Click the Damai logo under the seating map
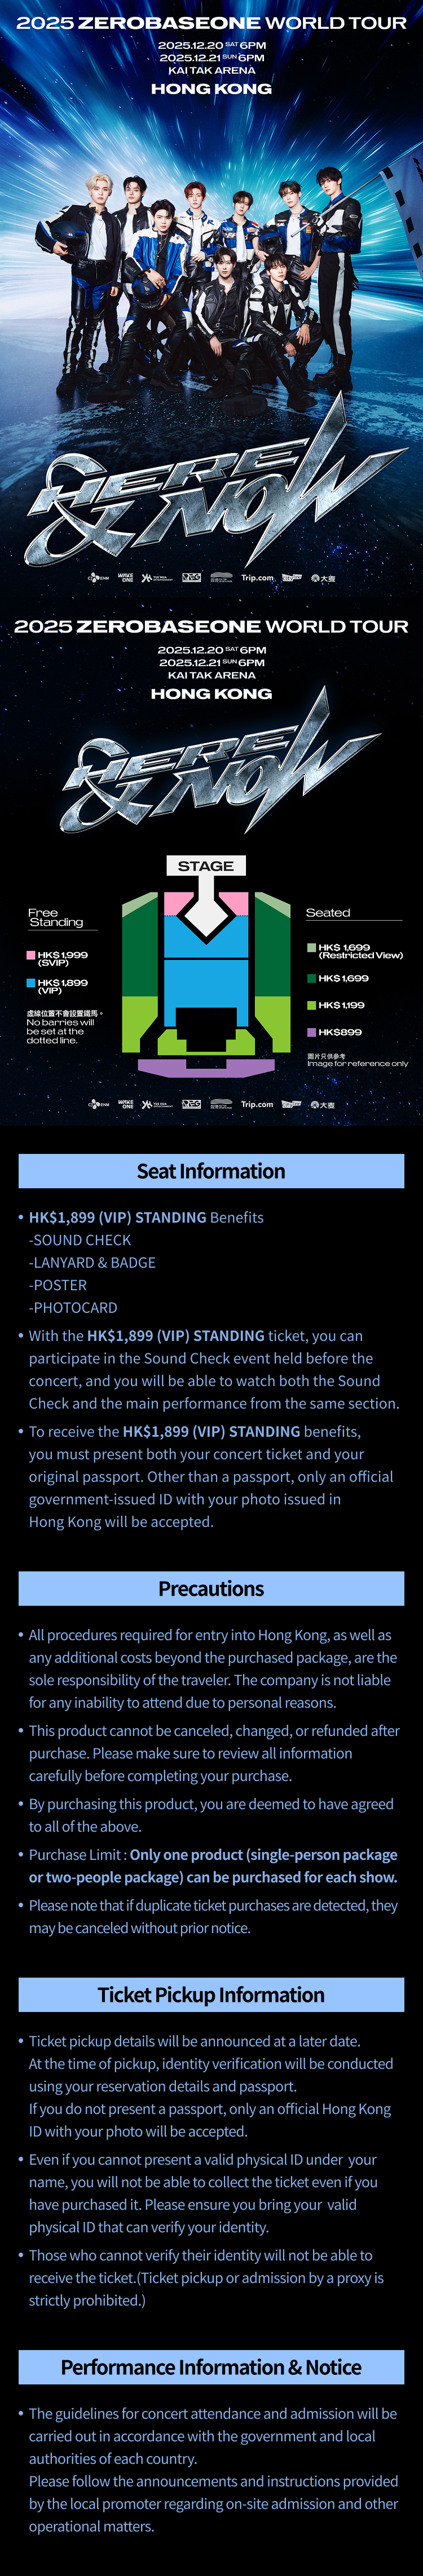Viewport: 423px width, 2576px height. [x=323, y=1105]
